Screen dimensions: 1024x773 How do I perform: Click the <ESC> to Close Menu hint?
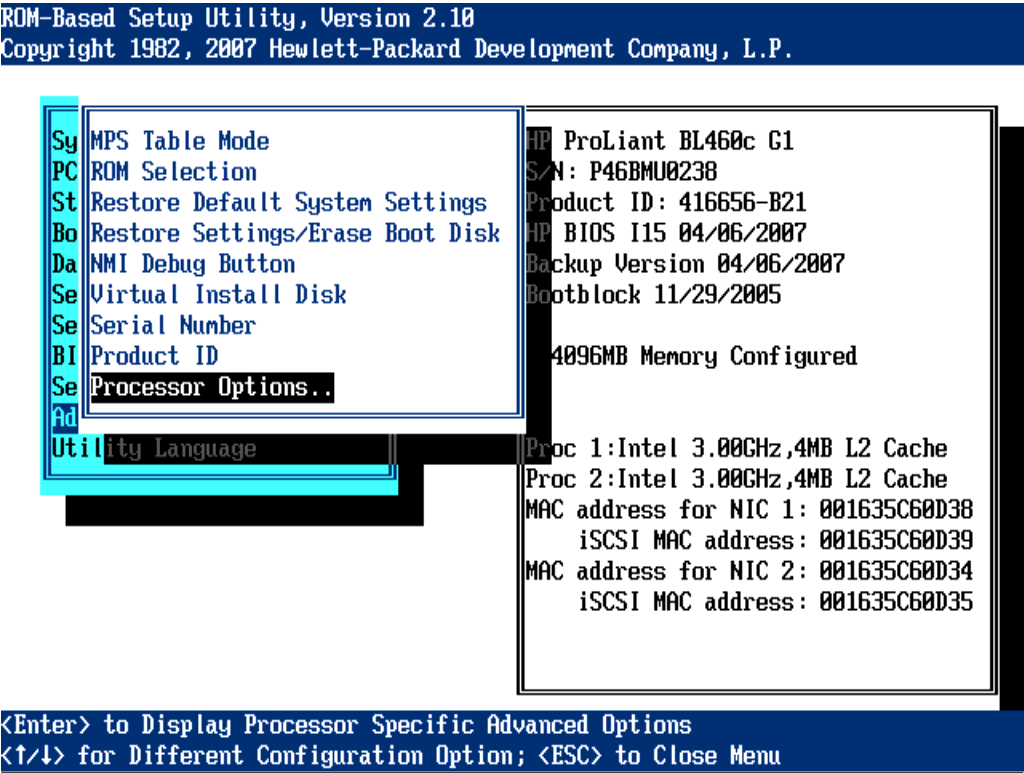point(660,755)
